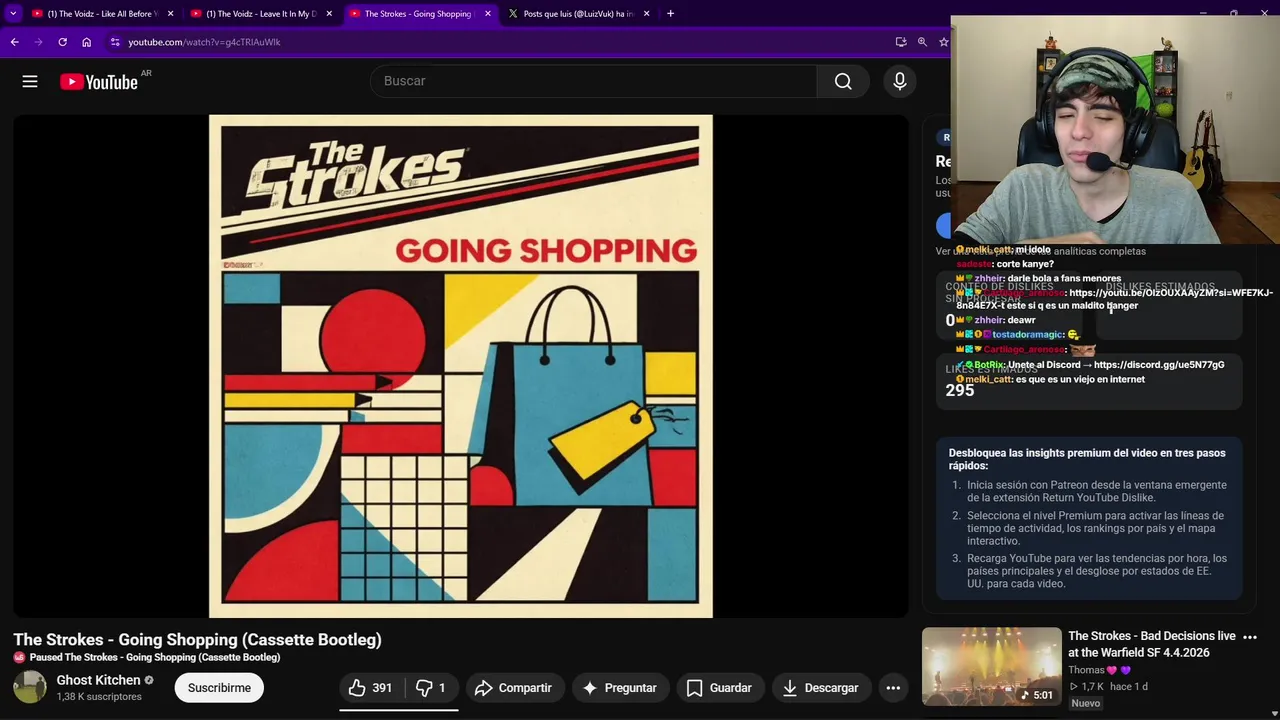Click the browser home button
Screen dimensions: 1280x720
[x=86, y=42]
